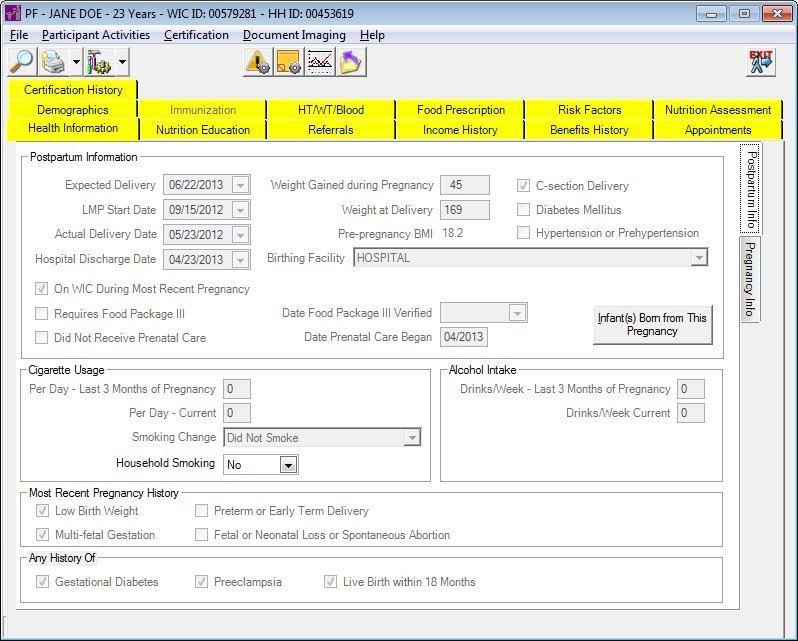Toggle On WIC During Most Recent Pregnancy
The image size is (798, 641).
(x=41, y=289)
